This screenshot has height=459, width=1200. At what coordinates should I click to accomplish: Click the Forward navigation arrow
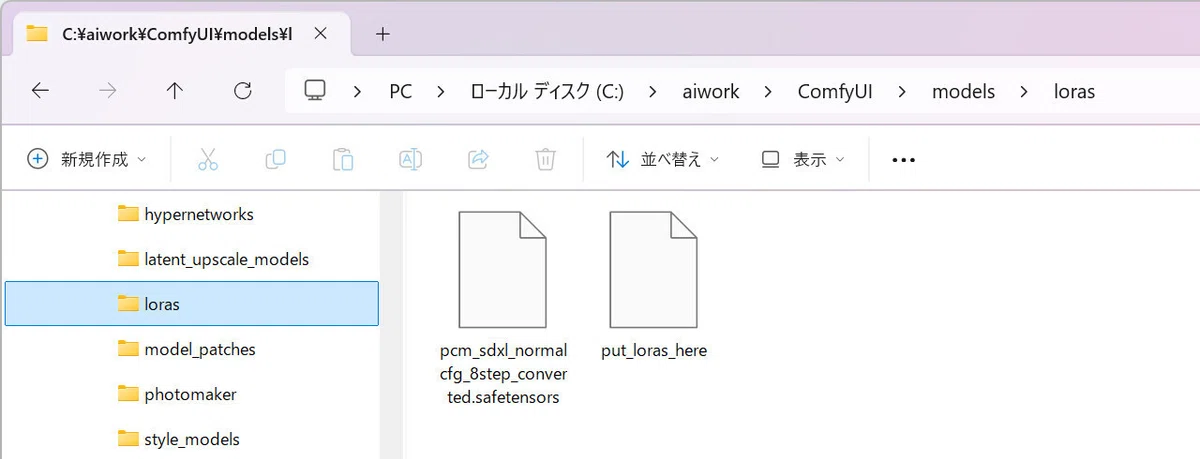coord(108,91)
